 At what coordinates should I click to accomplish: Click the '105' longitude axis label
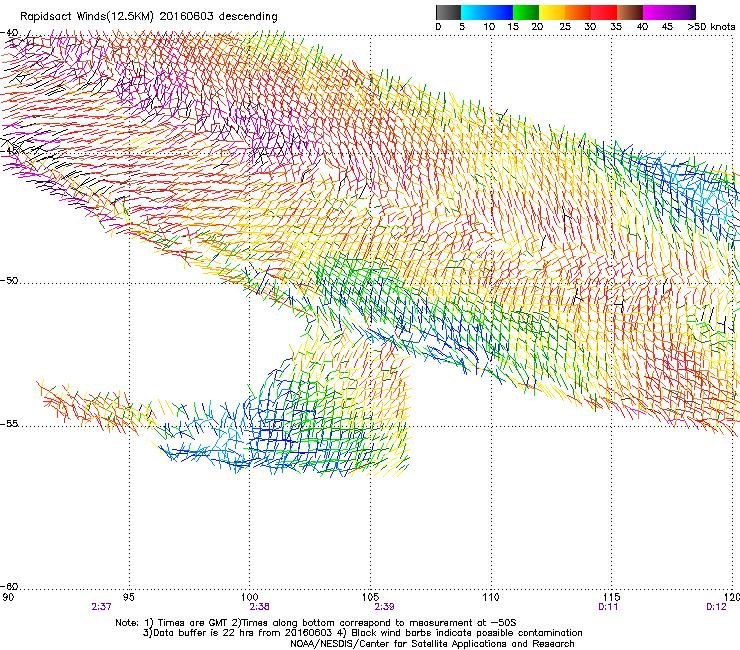click(x=370, y=597)
